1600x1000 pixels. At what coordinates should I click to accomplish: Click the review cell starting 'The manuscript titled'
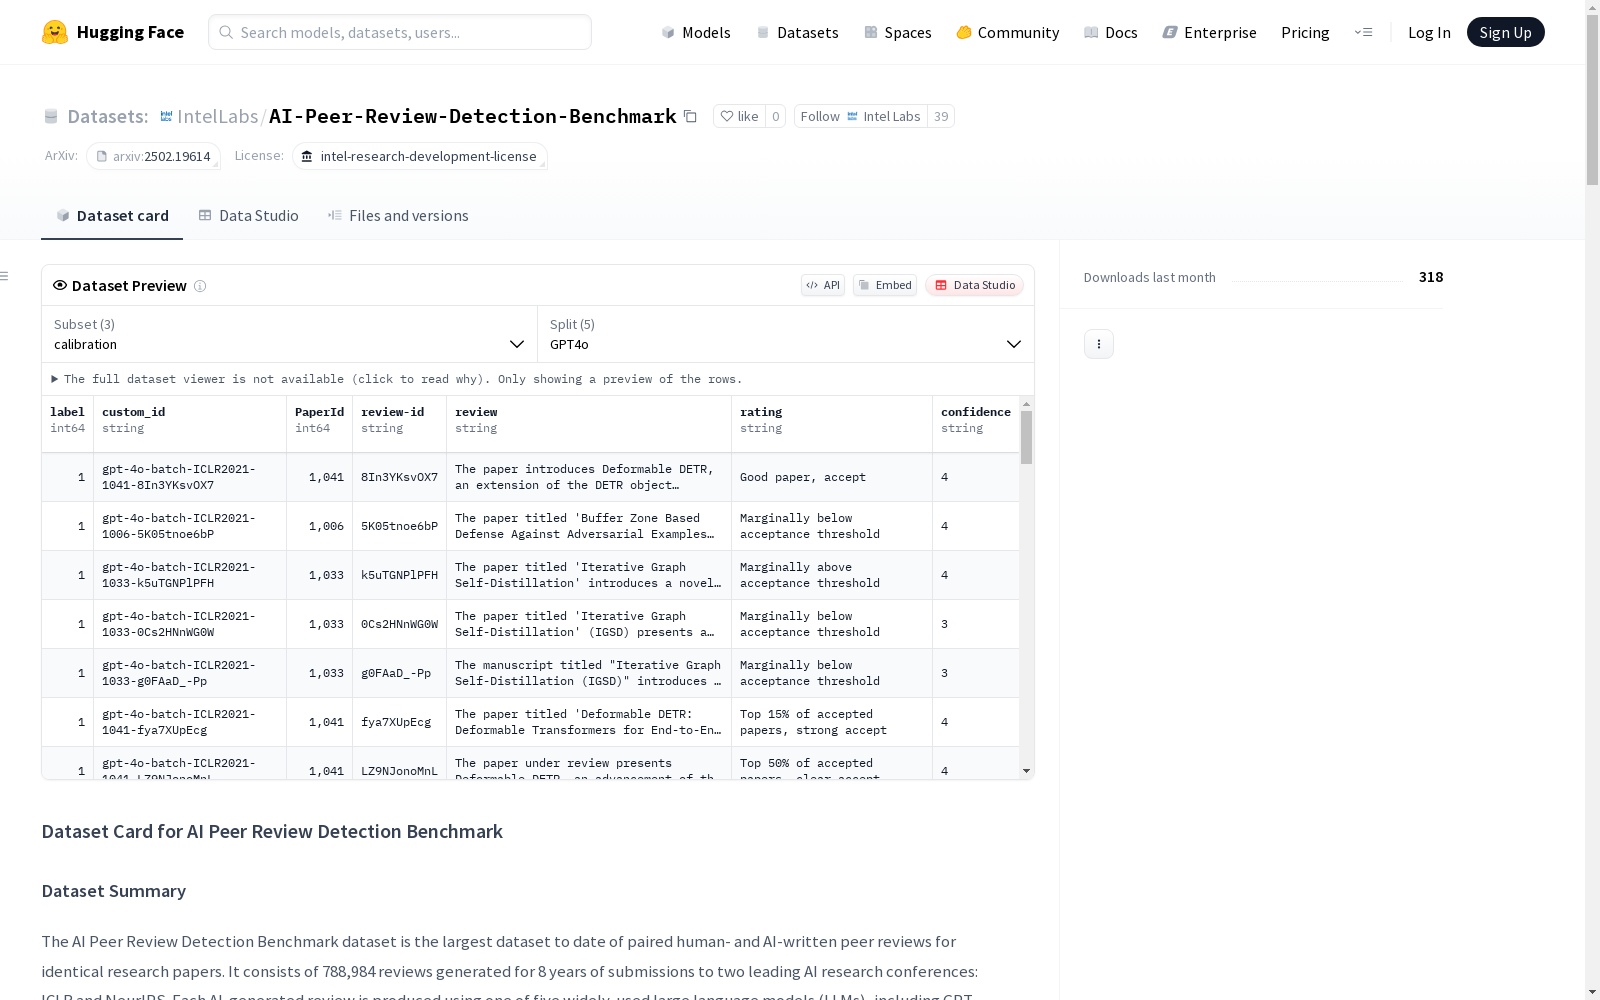[589, 673]
